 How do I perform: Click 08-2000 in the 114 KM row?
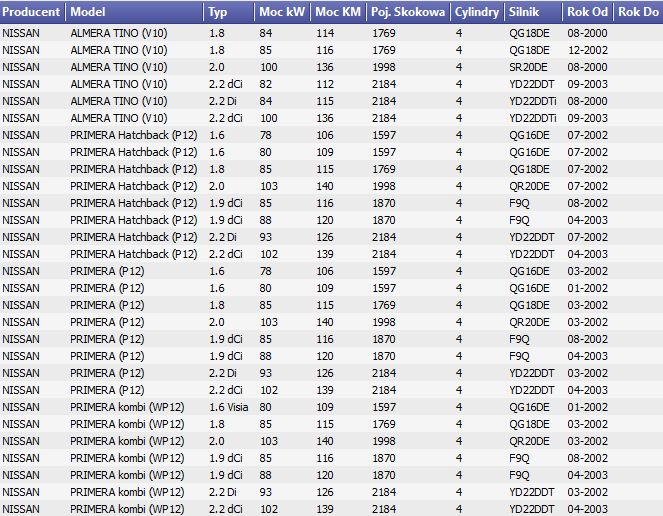coord(588,33)
